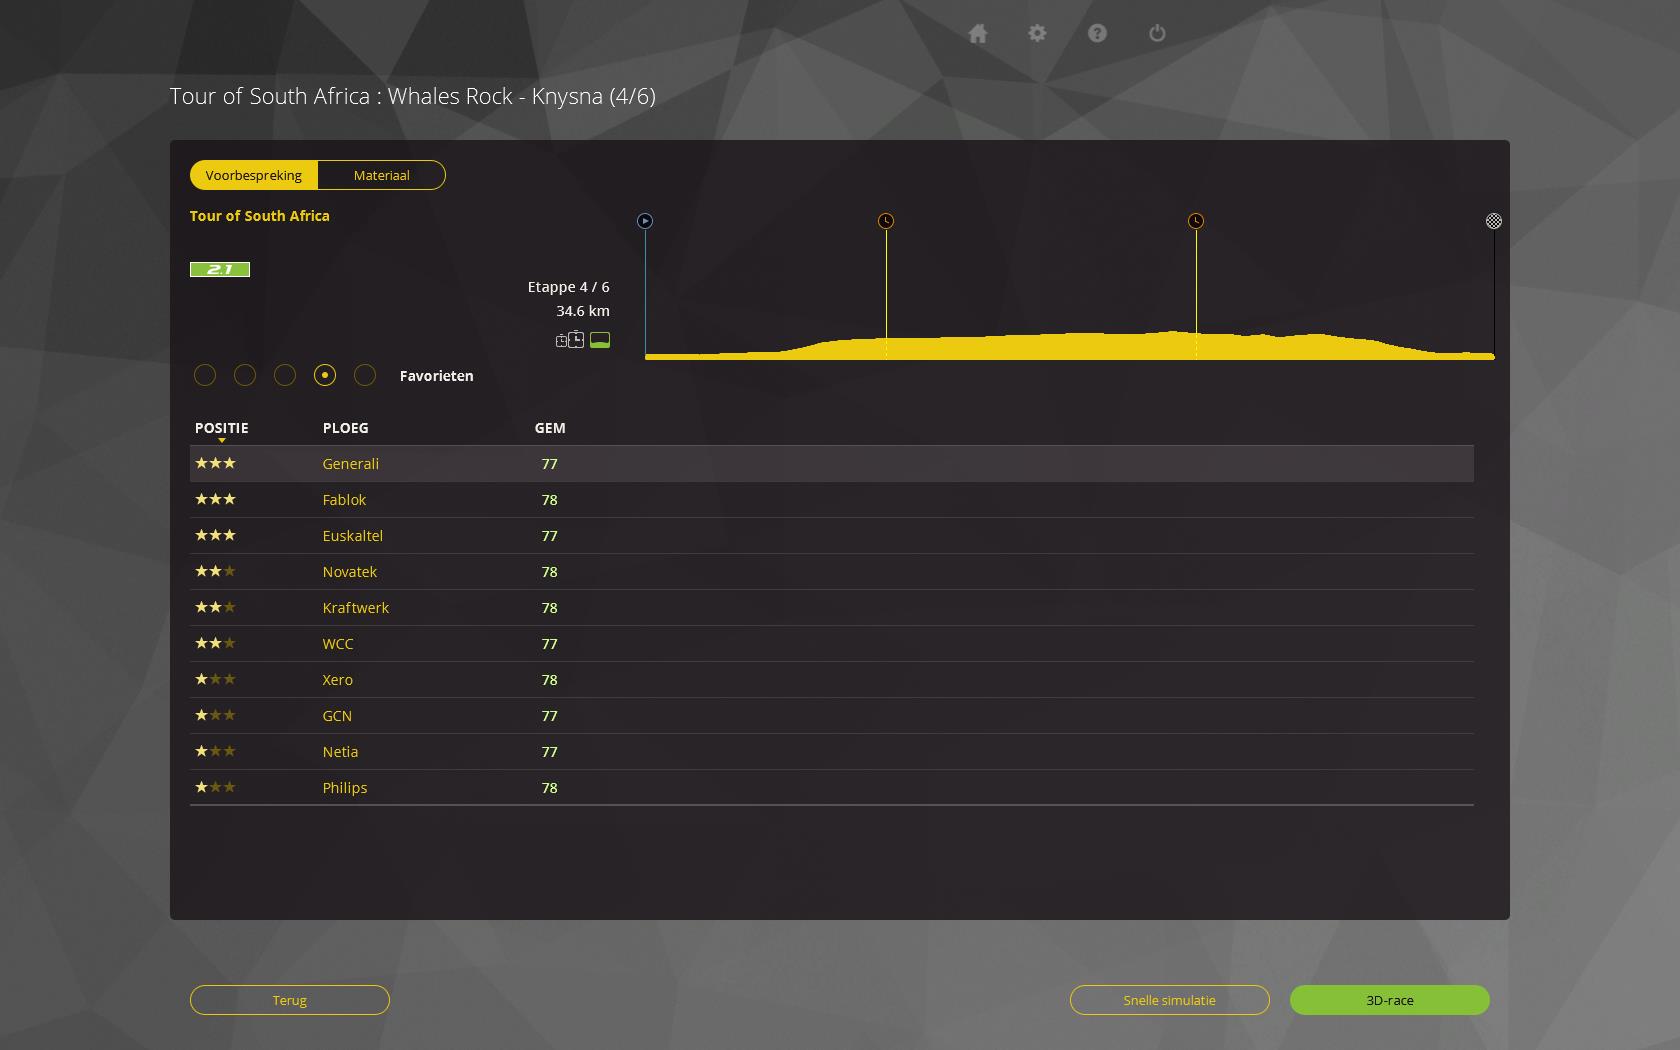Click the yellow stage elevation profile
The image size is (1680, 1050).
[1070, 347]
